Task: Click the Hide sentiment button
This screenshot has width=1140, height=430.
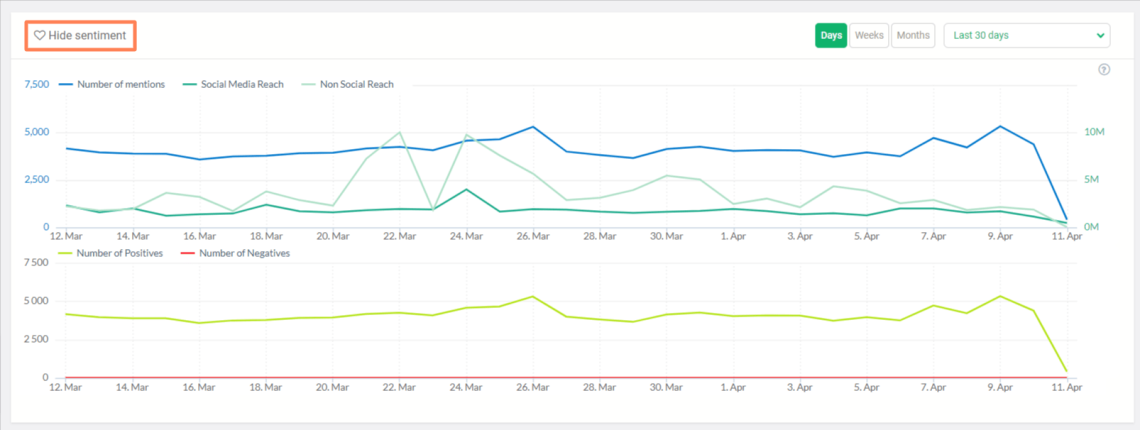Action: pyautogui.click(x=80, y=35)
